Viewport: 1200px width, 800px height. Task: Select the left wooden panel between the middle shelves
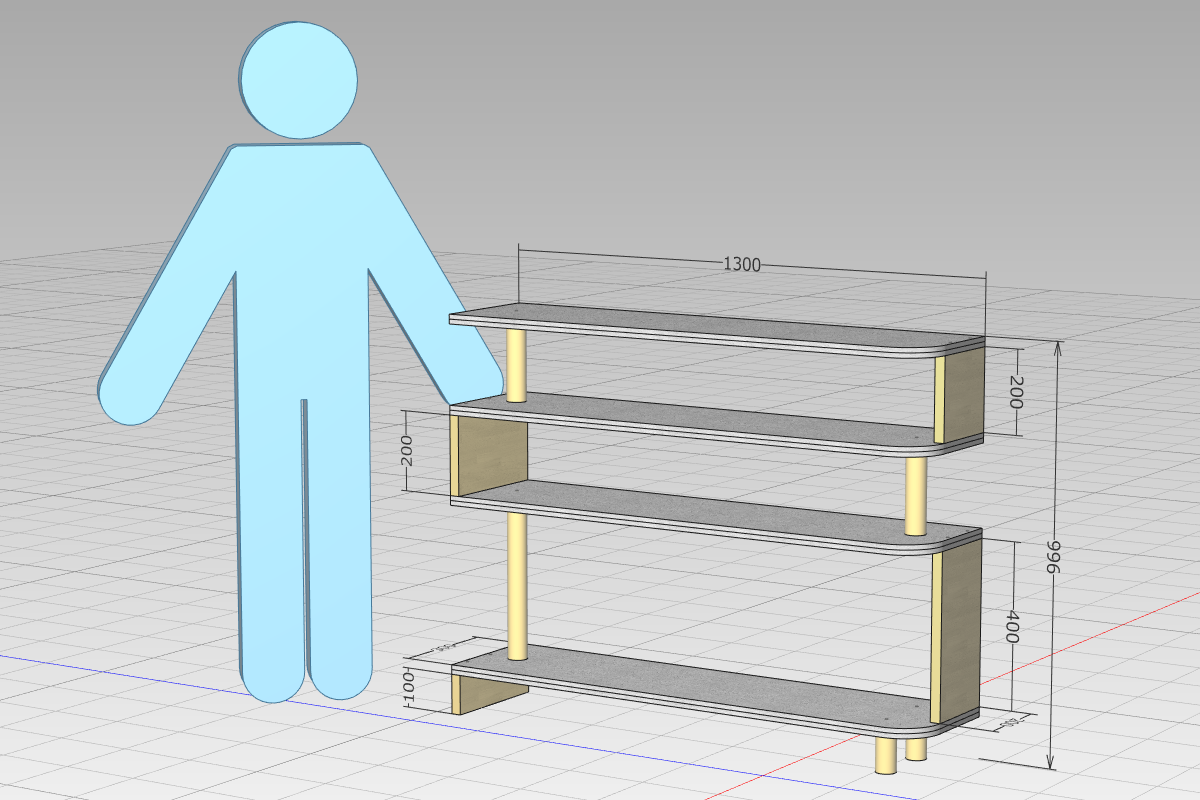489,456
